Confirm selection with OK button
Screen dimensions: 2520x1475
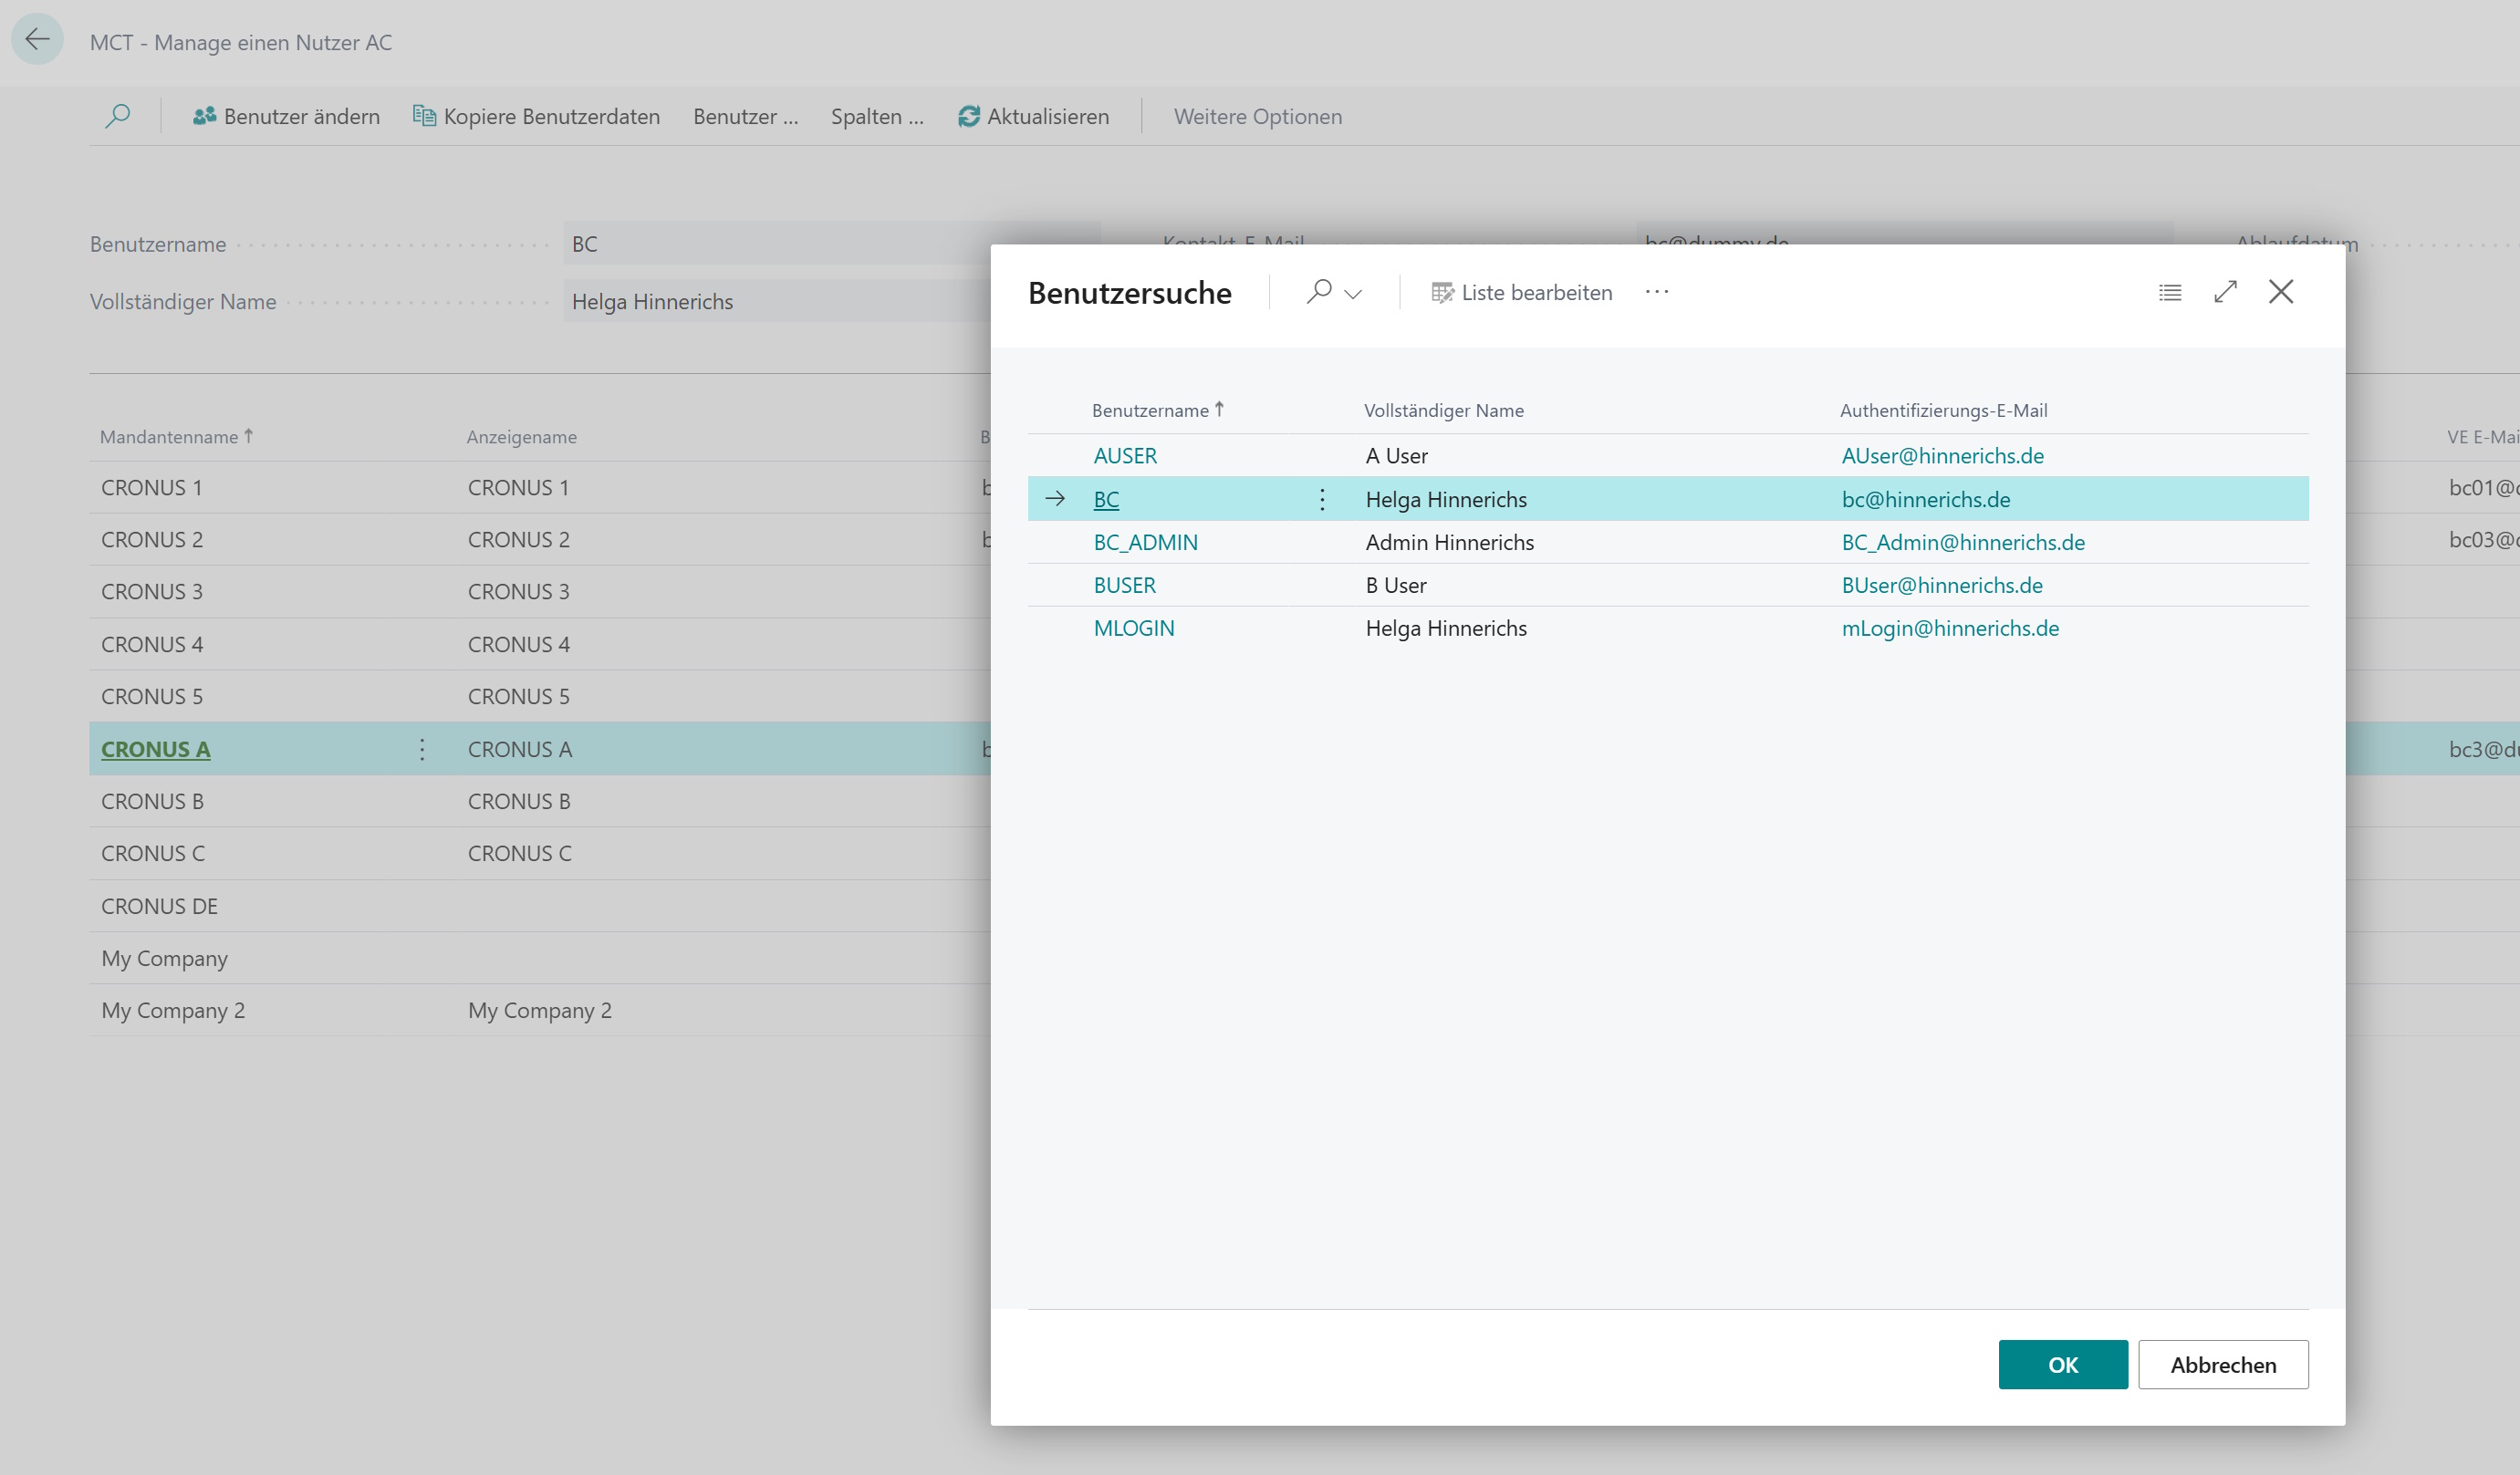point(2063,1364)
